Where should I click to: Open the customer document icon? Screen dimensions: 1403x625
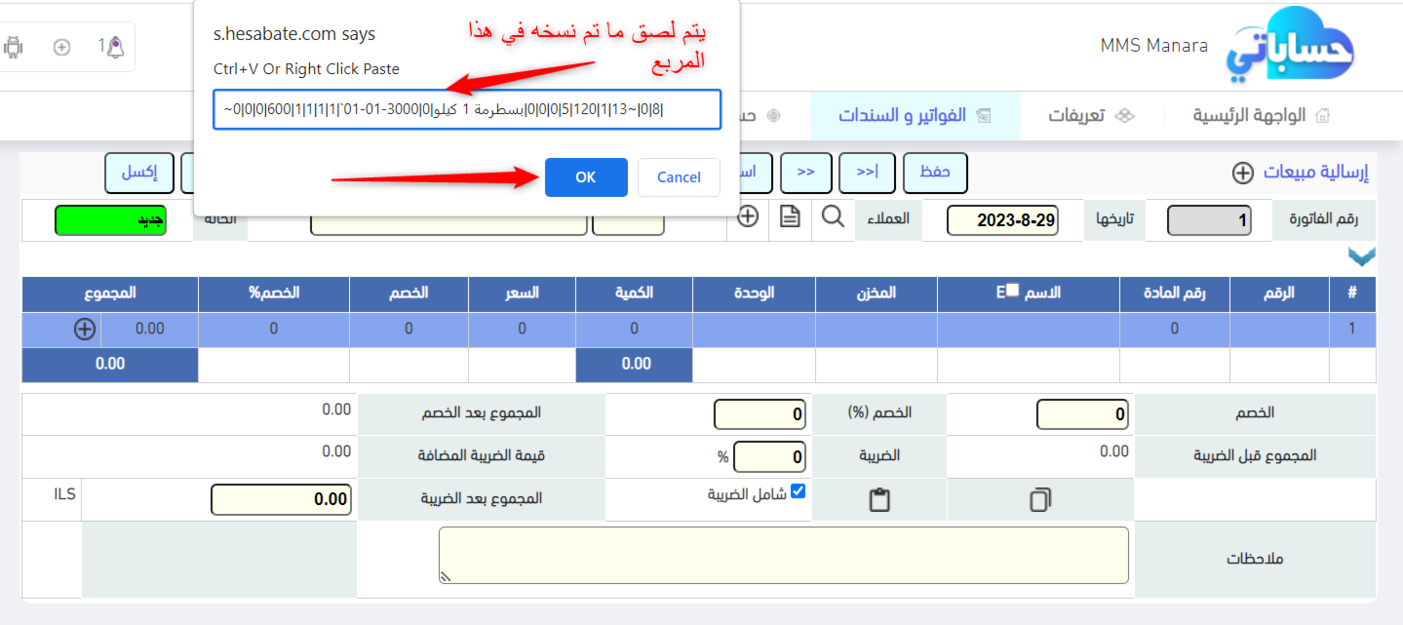(x=790, y=216)
